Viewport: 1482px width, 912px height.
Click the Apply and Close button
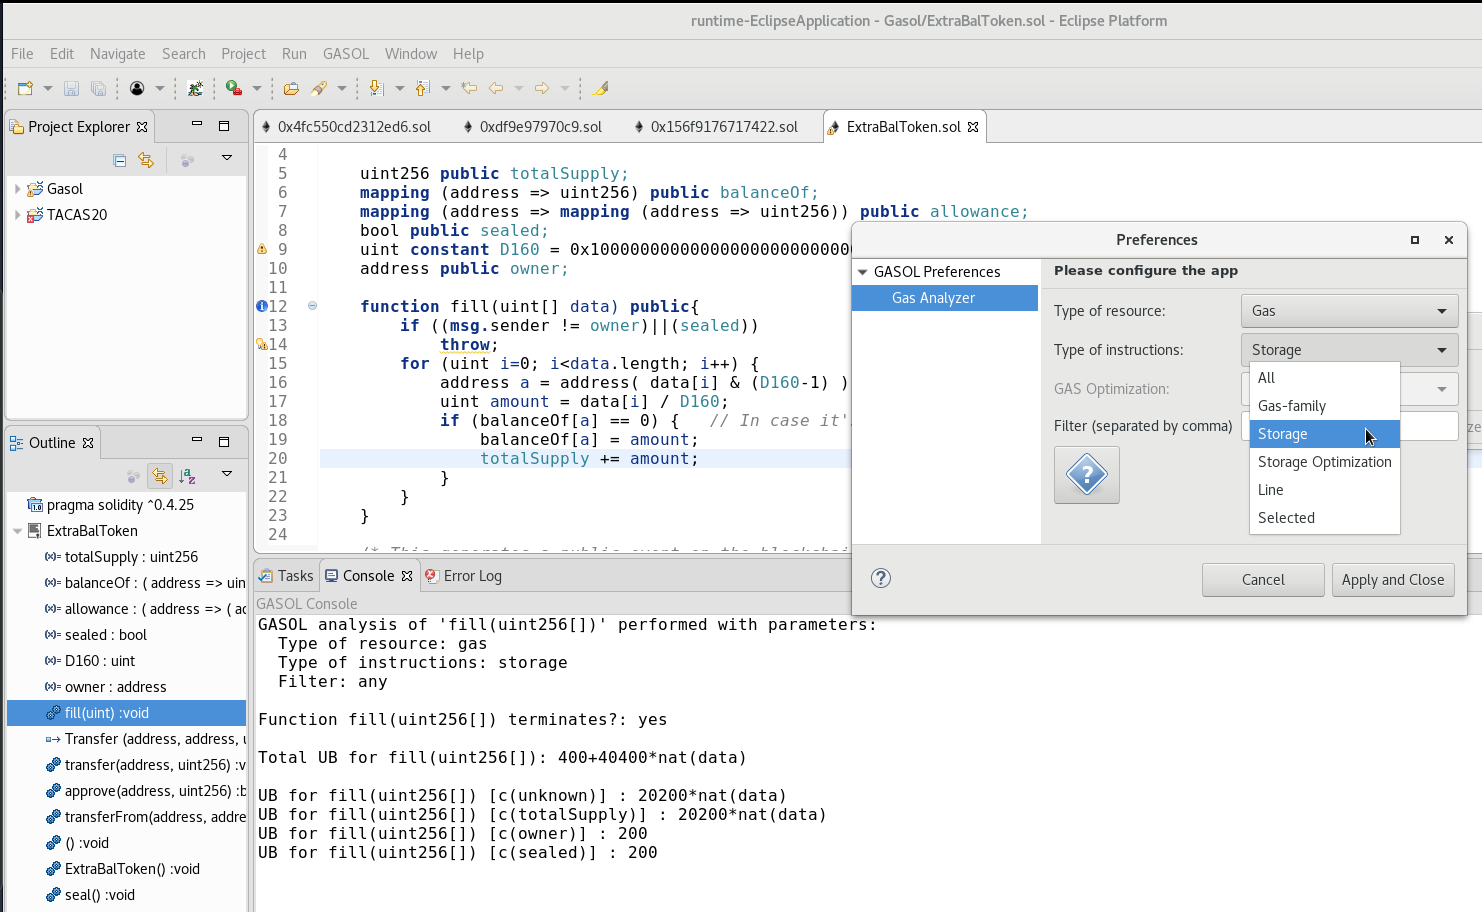tap(1392, 580)
